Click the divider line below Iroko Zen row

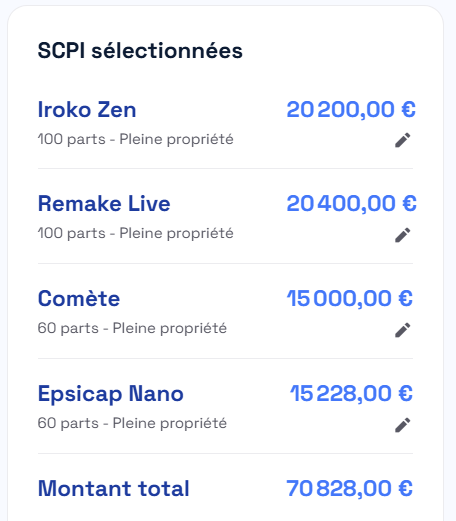[x=225, y=169]
